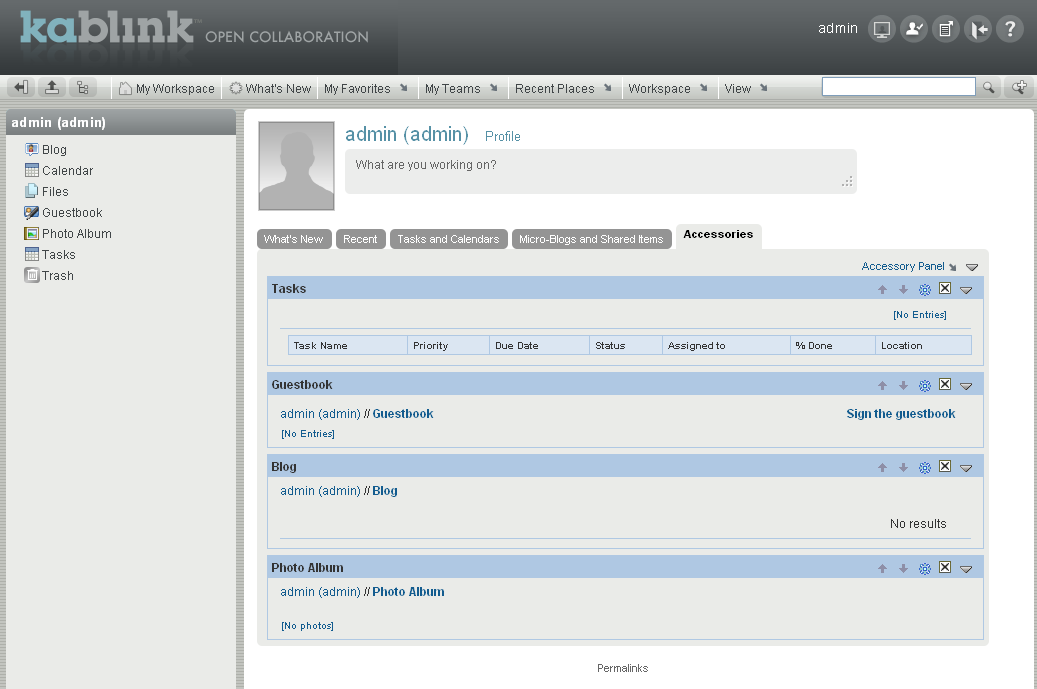Click the globe icon beside the search box
This screenshot has height=689, width=1037.
(1018, 87)
